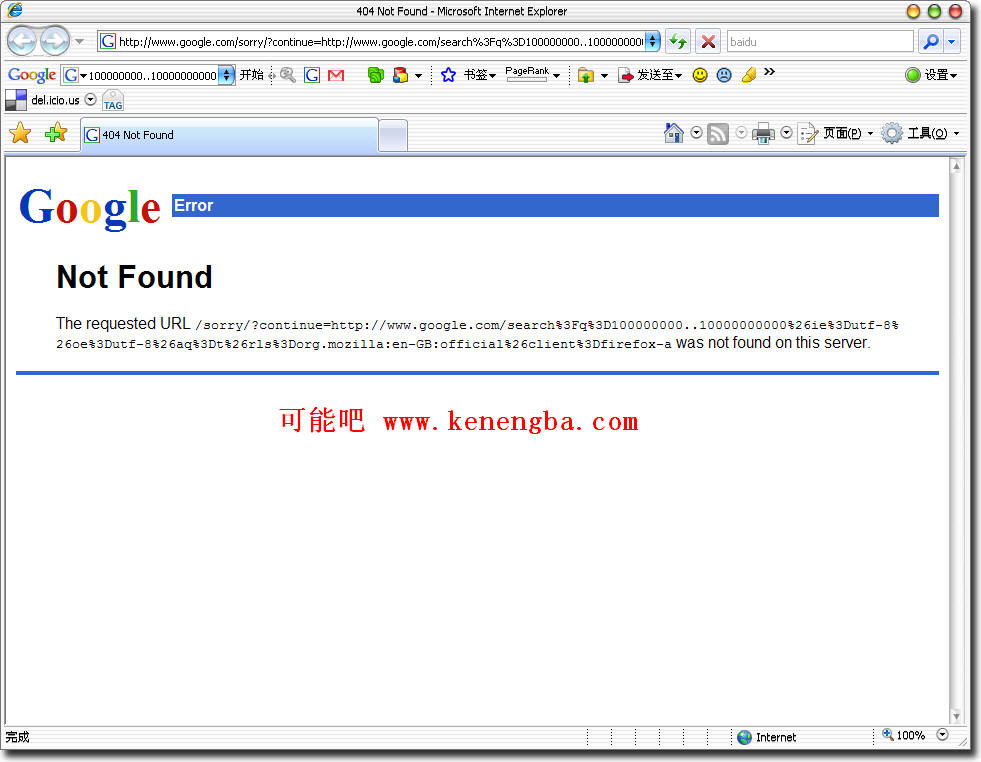
Task: Click the red Stop loading icon
Action: [x=708, y=42]
